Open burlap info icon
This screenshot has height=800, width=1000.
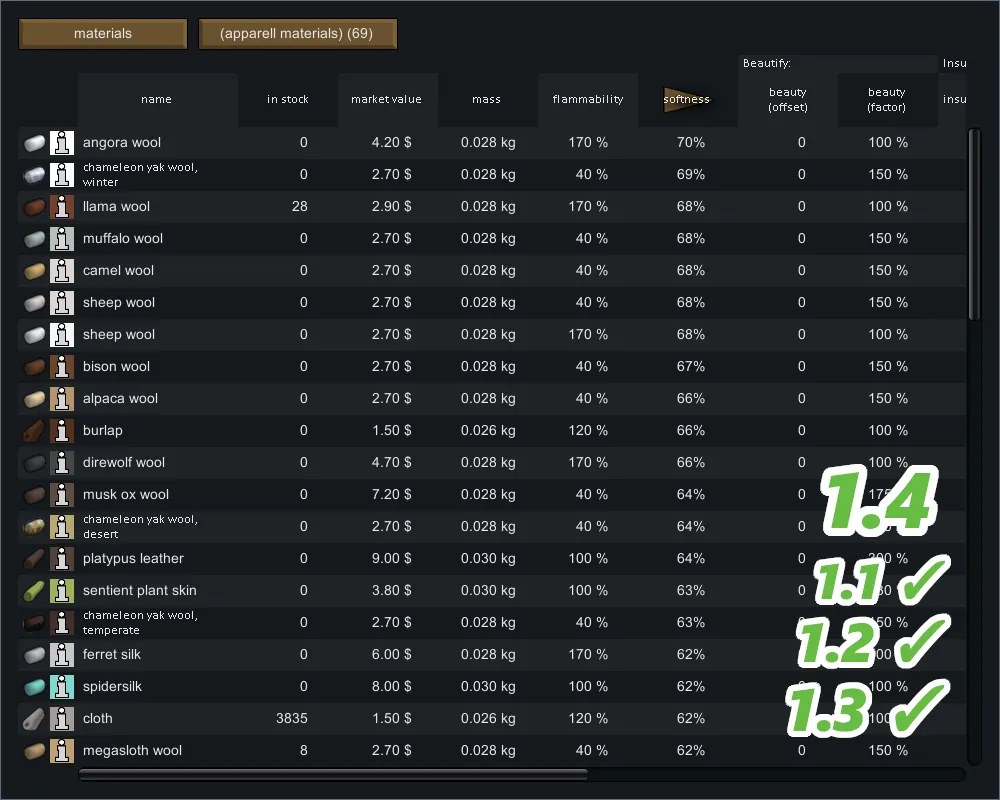click(x=62, y=430)
